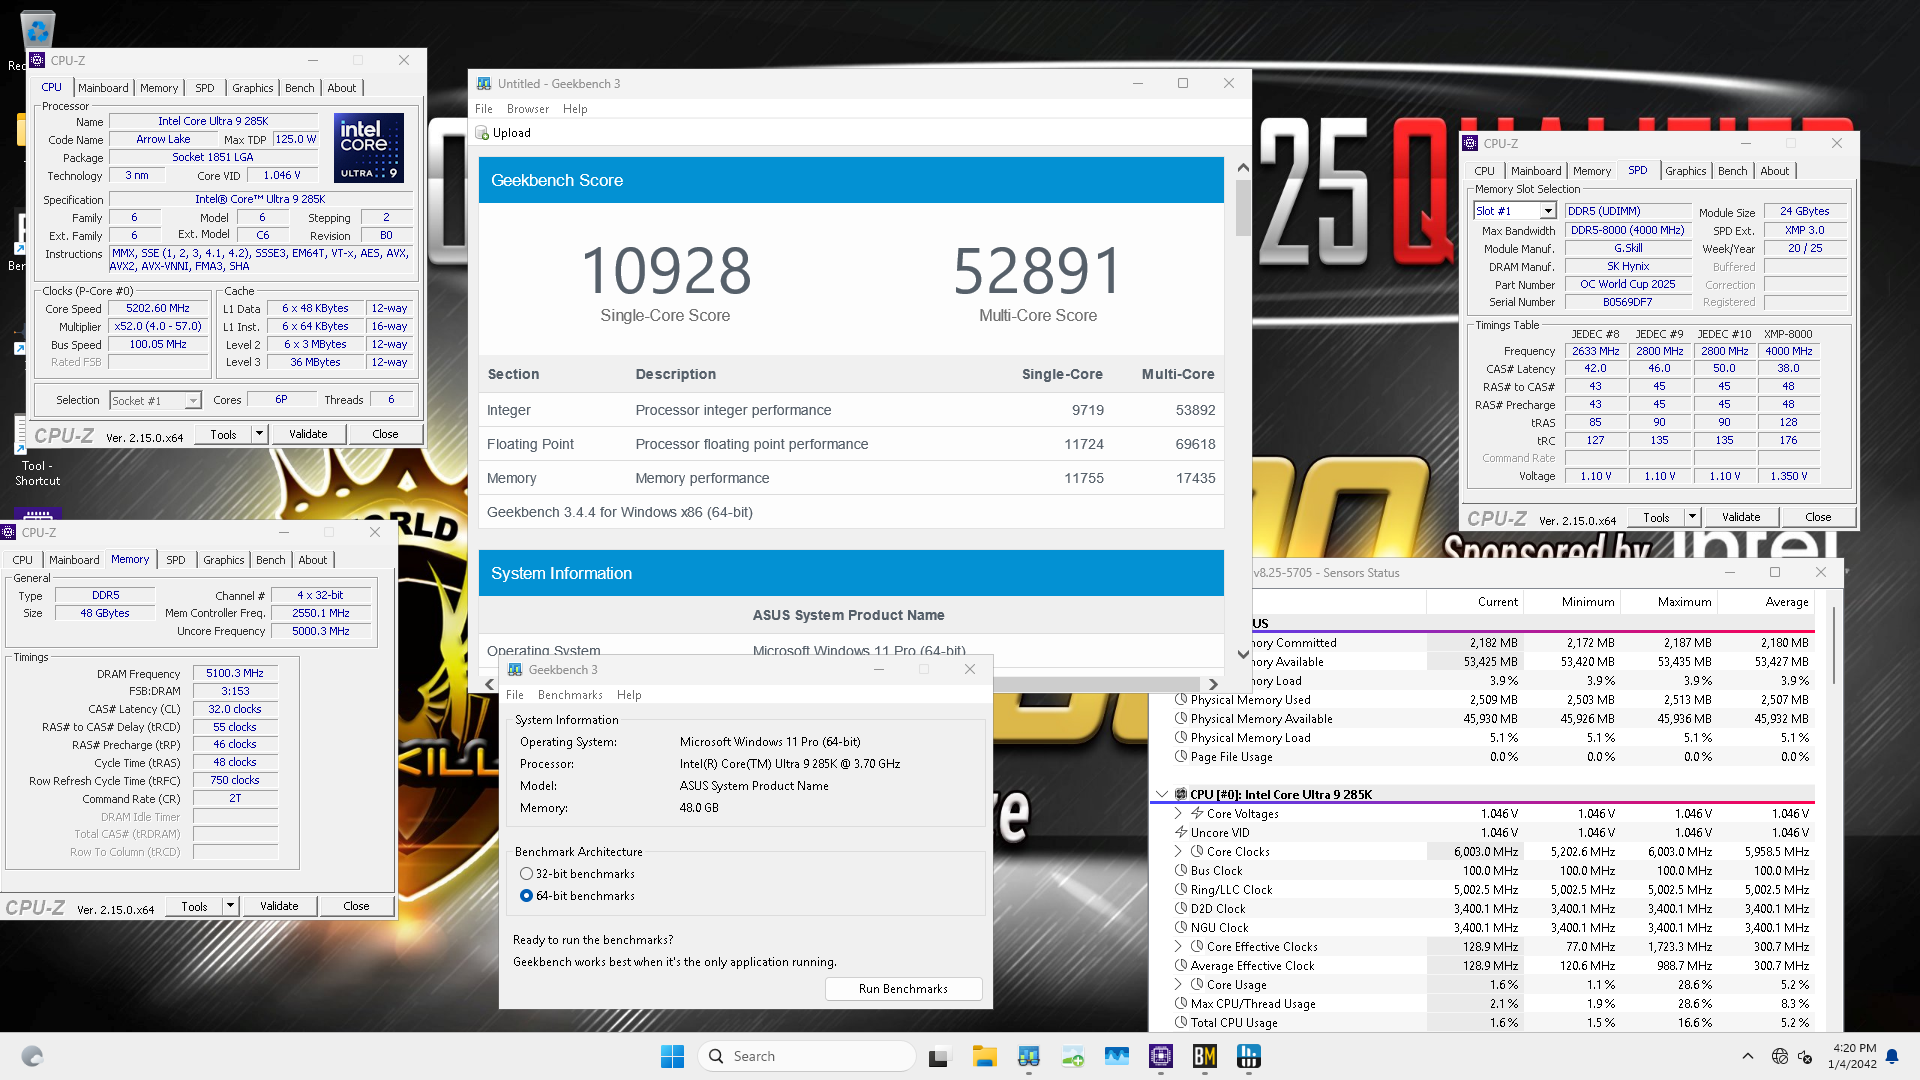Screen dimensions: 1920x1080
Task: Click Validate in the CPU-Z CPU window
Action: 308,434
